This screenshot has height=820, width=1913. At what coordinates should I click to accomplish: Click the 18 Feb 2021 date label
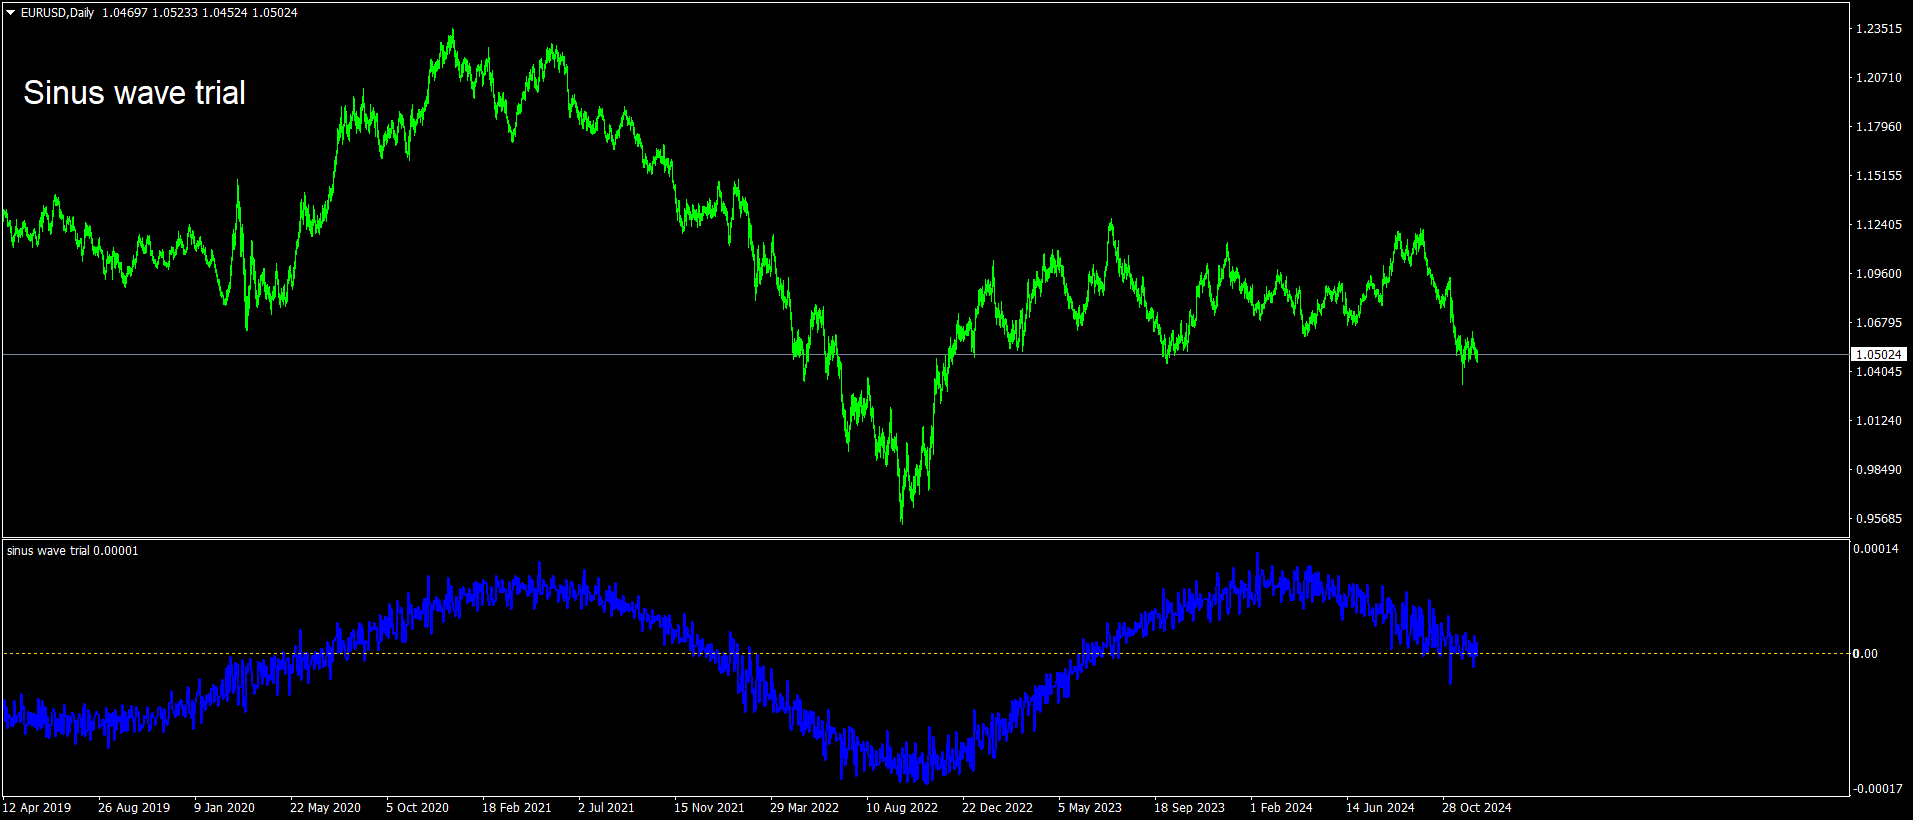[517, 808]
